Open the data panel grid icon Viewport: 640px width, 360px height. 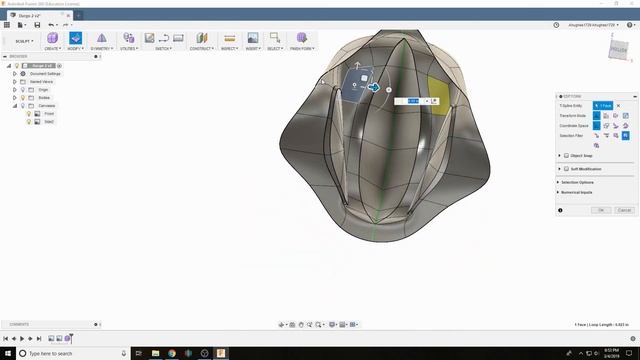click(x=7, y=25)
